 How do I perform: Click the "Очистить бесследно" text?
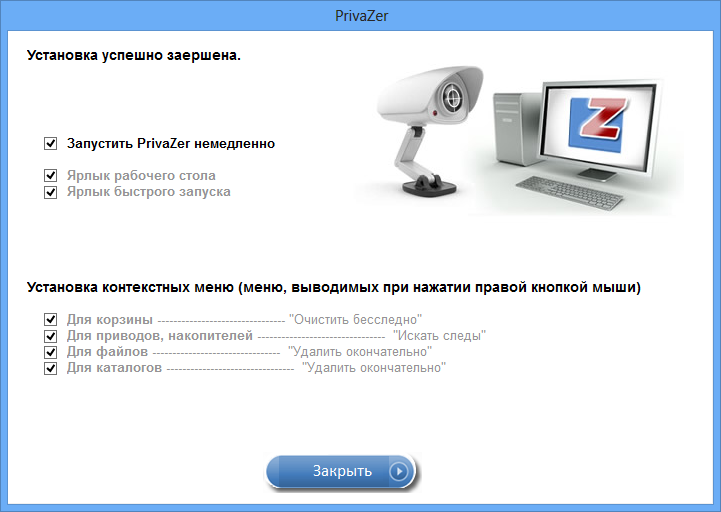pyautogui.click(x=355, y=320)
